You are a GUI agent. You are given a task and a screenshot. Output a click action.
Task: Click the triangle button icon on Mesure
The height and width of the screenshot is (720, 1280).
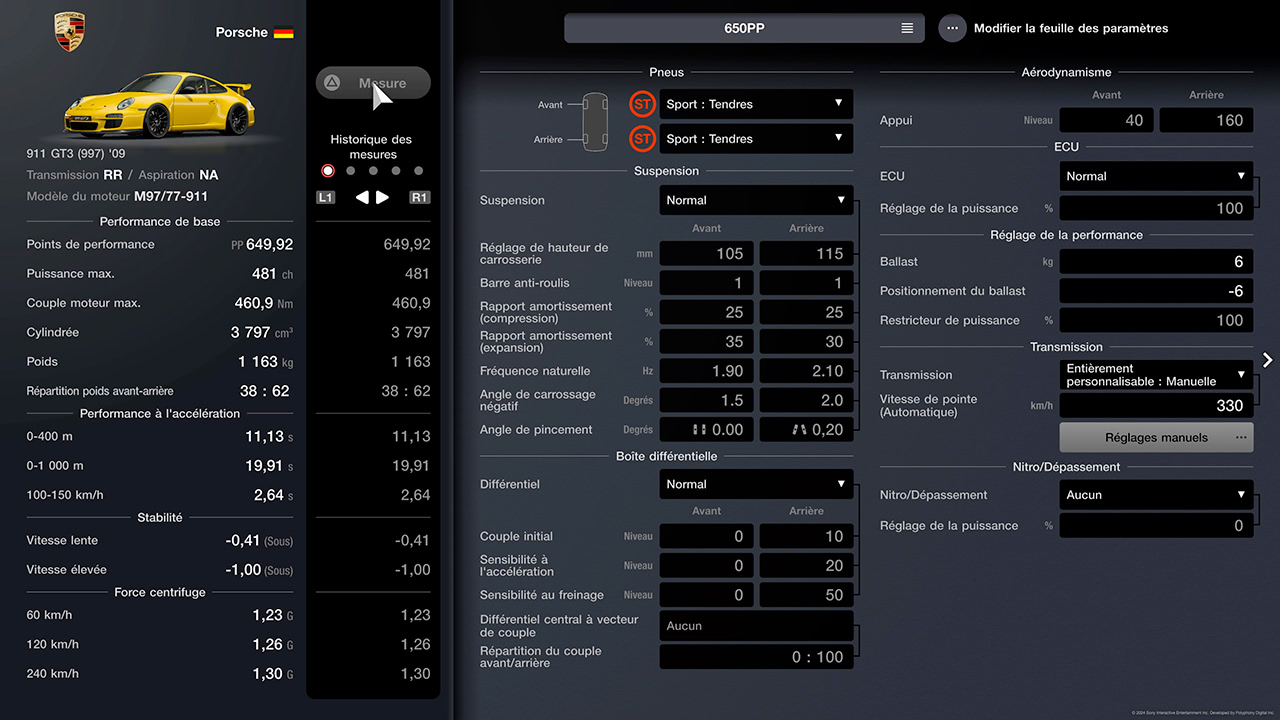click(x=333, y=83)
